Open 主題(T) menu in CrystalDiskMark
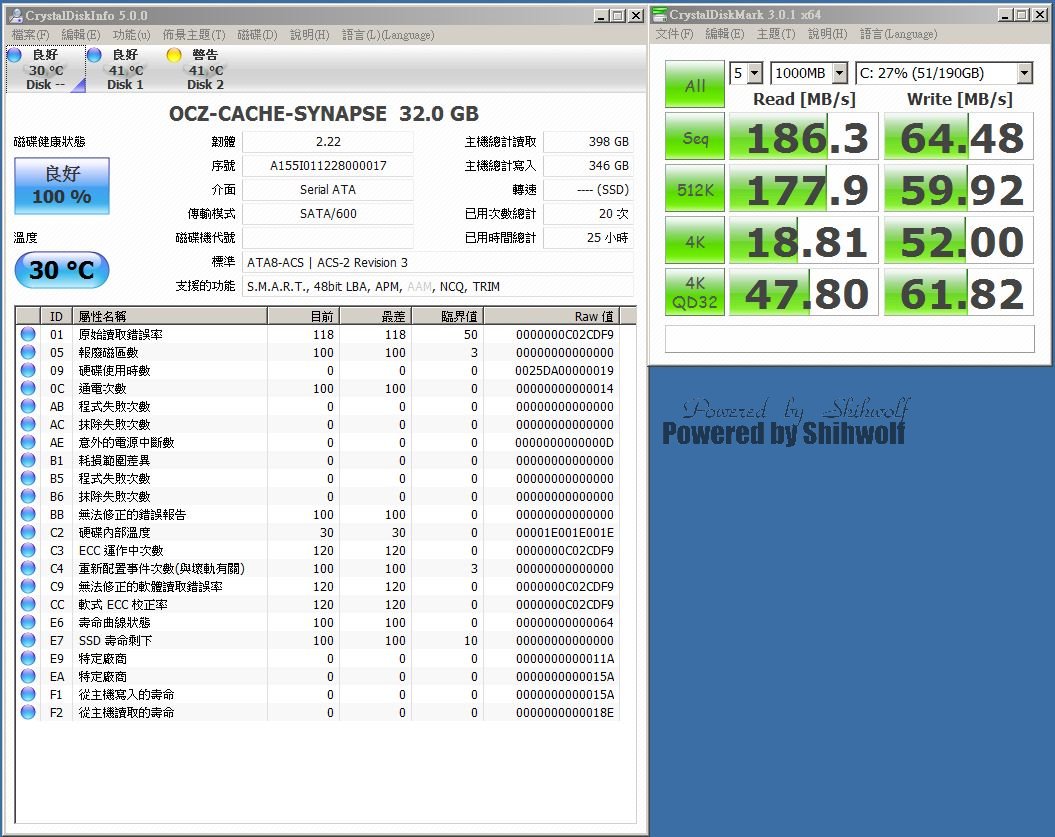 tap(776, 34)
